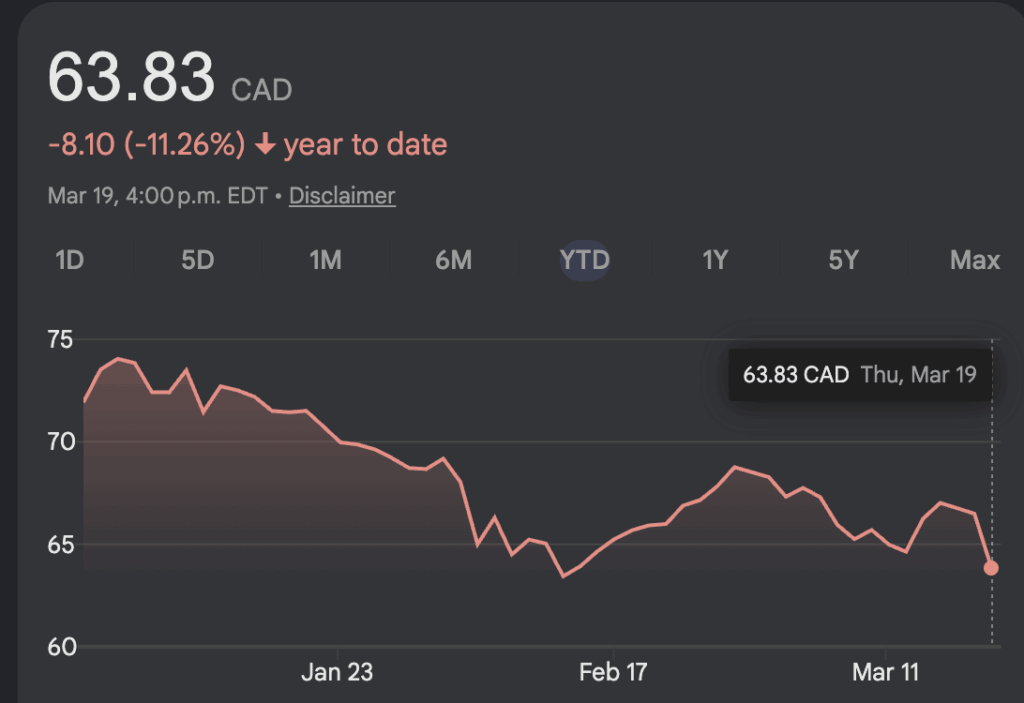1024x703 pixels.
Task: Select the 5D chart range
Action: tap(197, 260)
